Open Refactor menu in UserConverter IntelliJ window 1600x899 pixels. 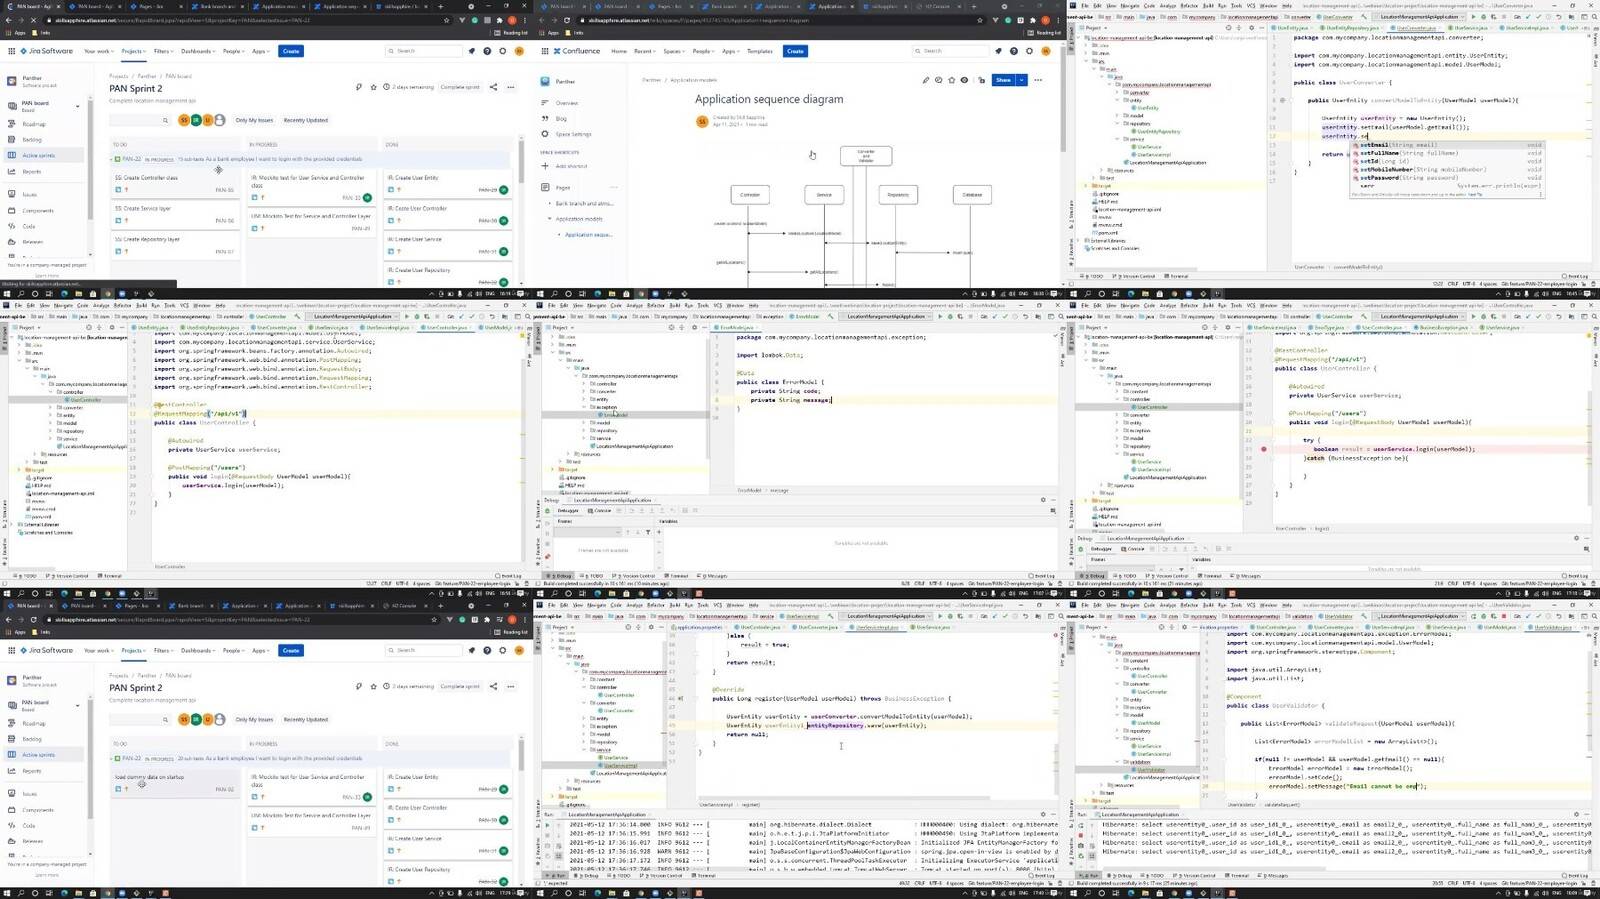[1189, 6]
